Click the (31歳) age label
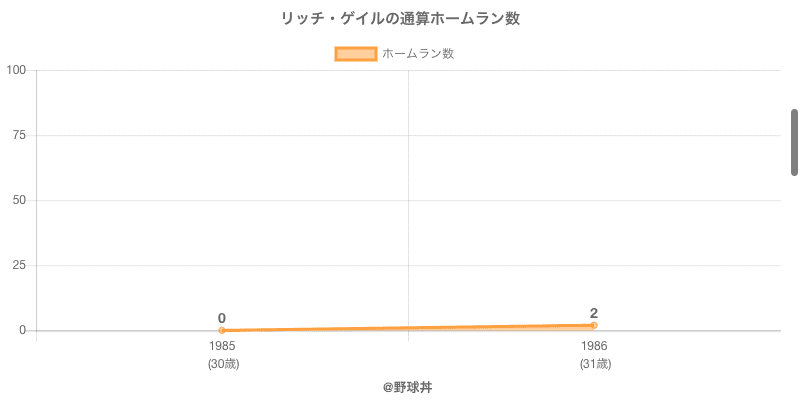 coord(594,364)
